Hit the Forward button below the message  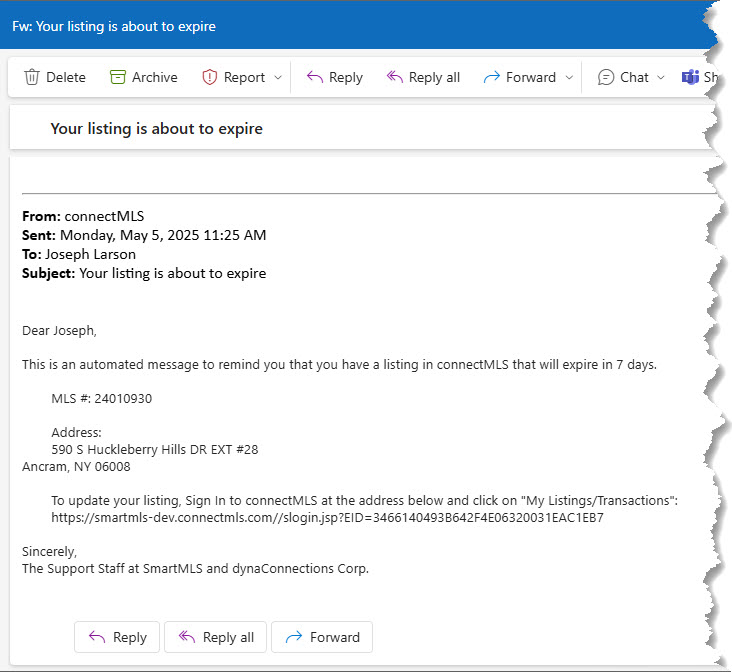(322, 637)
